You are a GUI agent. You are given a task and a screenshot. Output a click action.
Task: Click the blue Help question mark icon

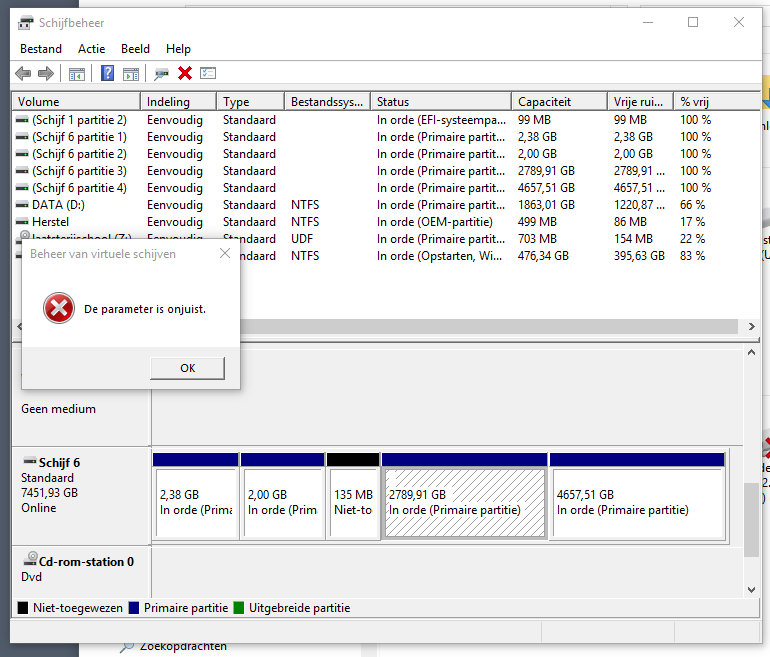click(107, 73)
